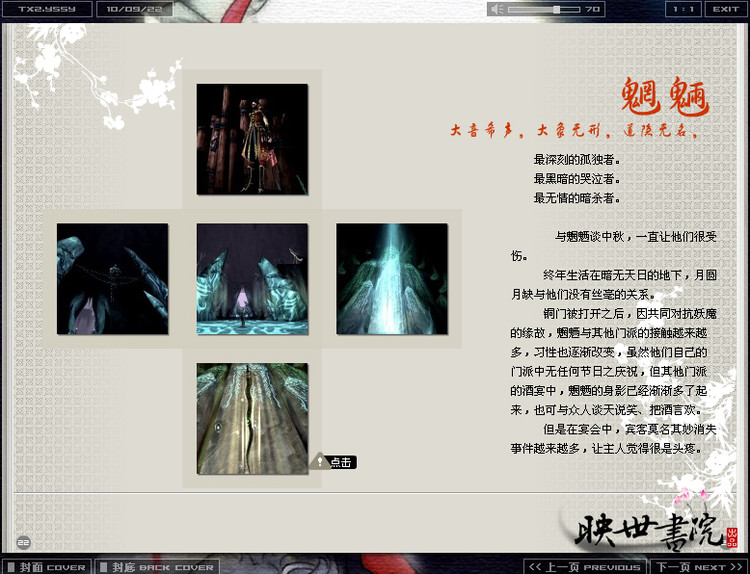Go to 上一页 PREVIOUS page
Image resolution: width=750 pixels, height=574 pixels.
(585, 567)
